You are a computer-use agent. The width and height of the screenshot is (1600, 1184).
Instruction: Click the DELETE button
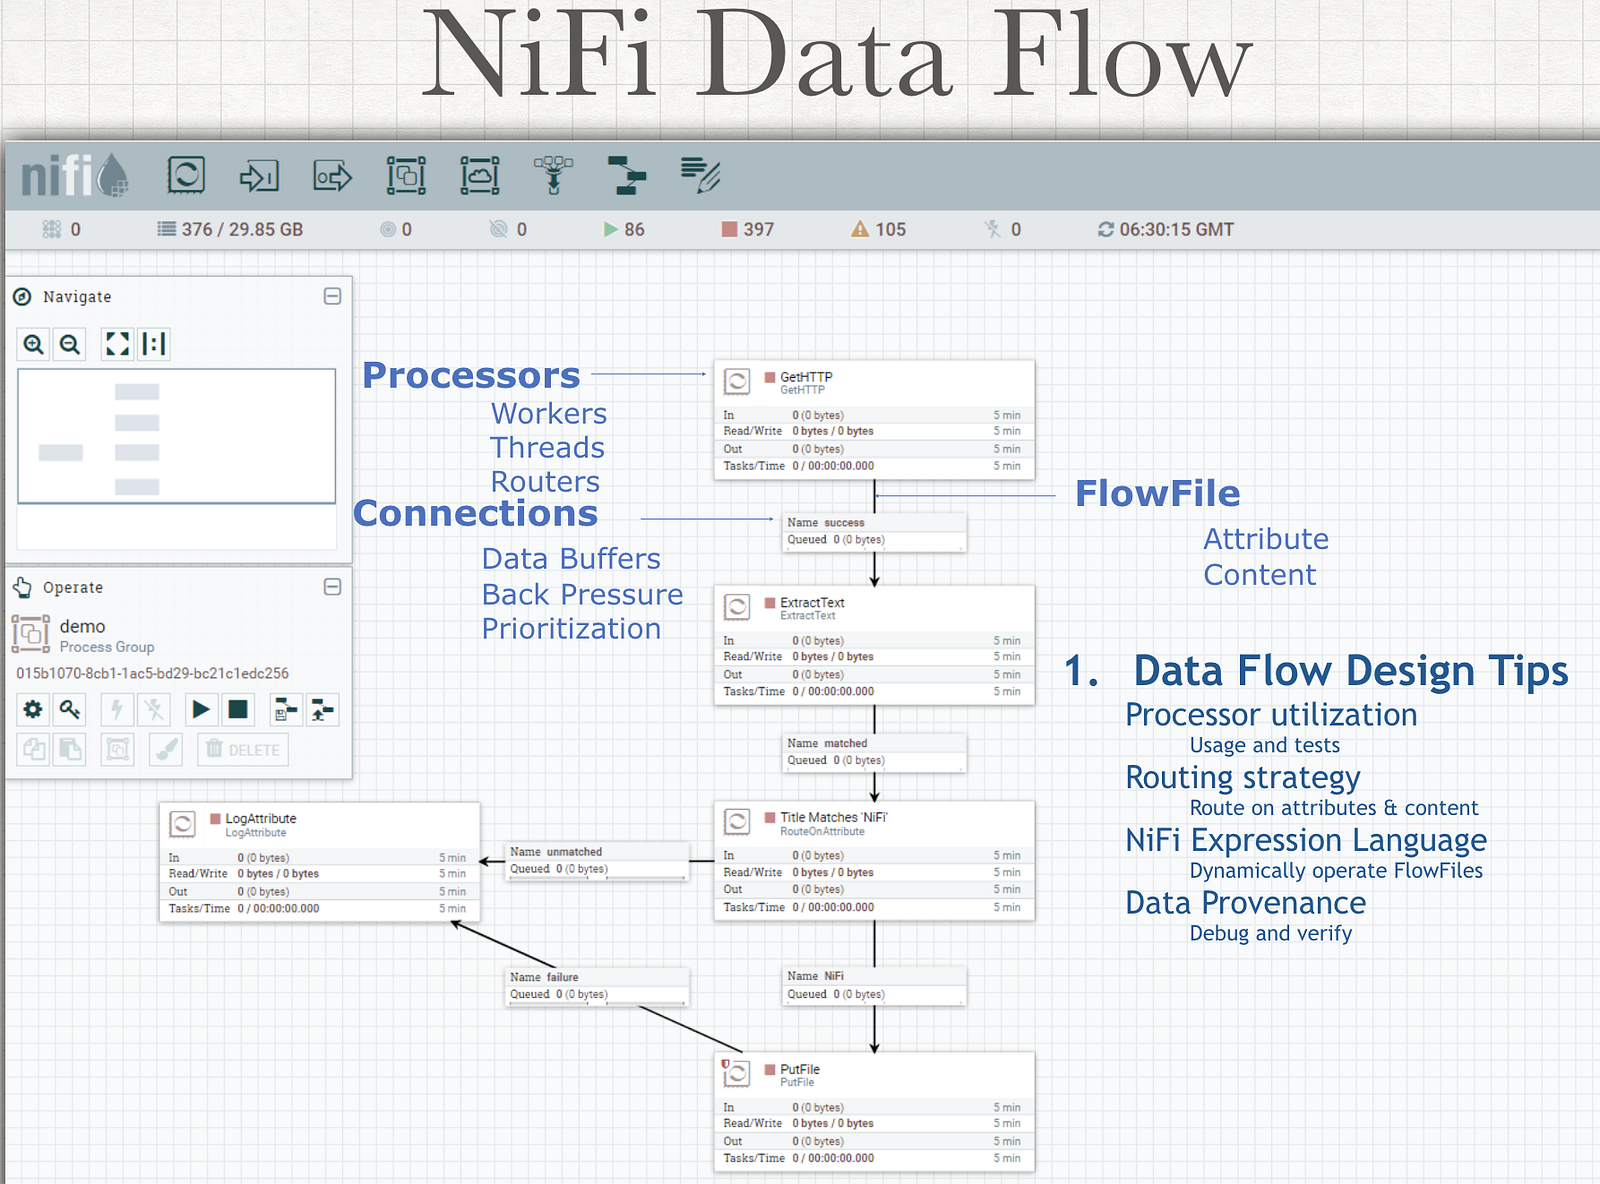coord(243,749)
